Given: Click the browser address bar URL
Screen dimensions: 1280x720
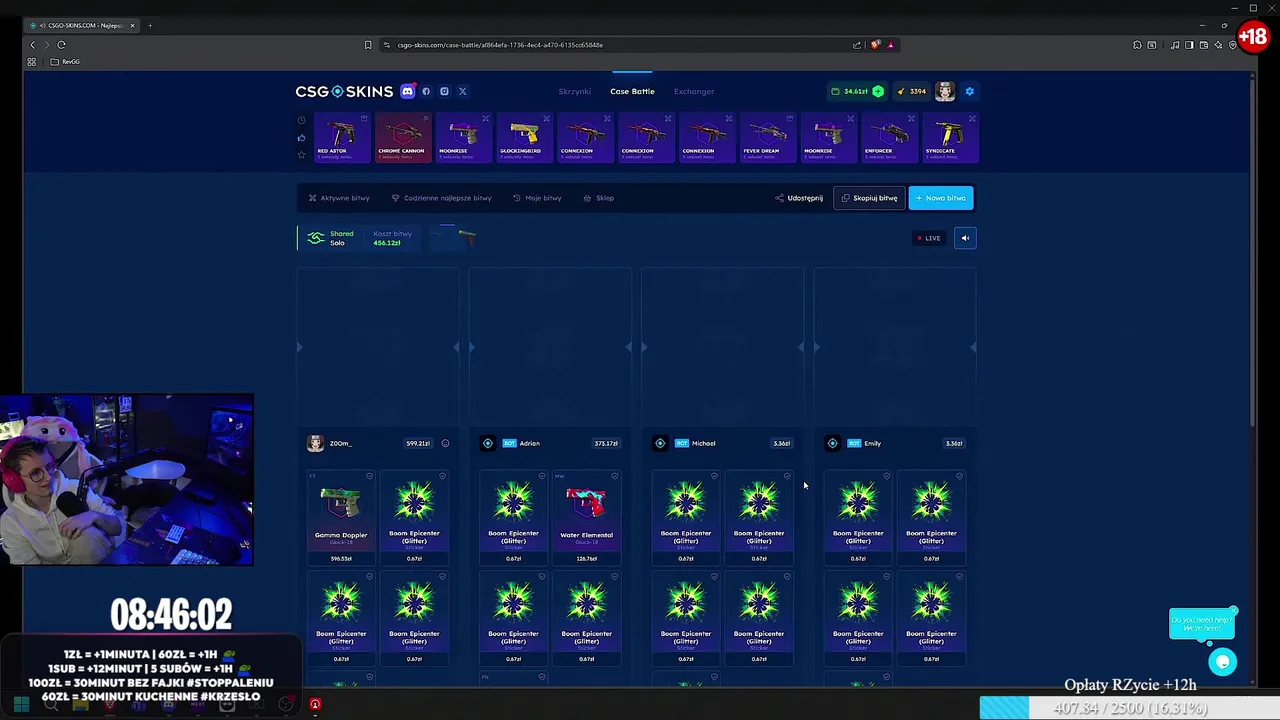Looking at the screenshot, I should tap(500, 45).
